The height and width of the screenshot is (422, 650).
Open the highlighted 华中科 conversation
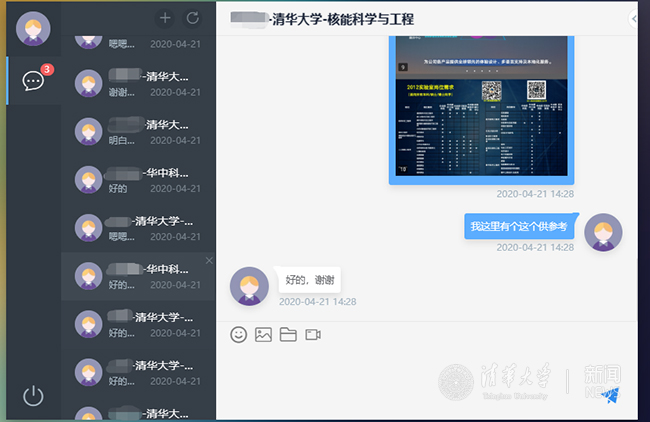point(138,276)
